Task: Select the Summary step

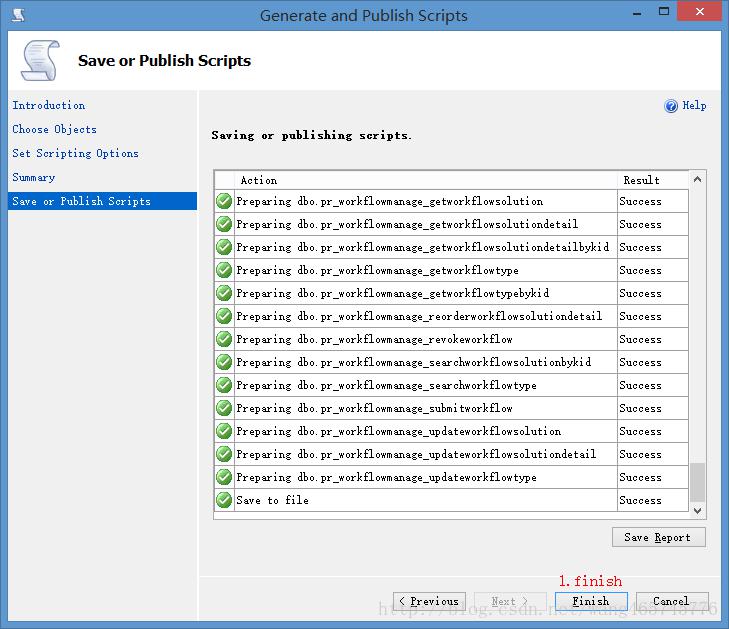Action: (33, 177)
